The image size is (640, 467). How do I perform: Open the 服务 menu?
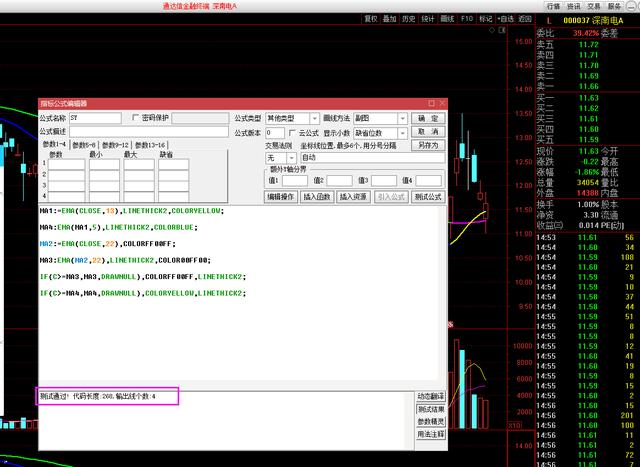(614, 6)
